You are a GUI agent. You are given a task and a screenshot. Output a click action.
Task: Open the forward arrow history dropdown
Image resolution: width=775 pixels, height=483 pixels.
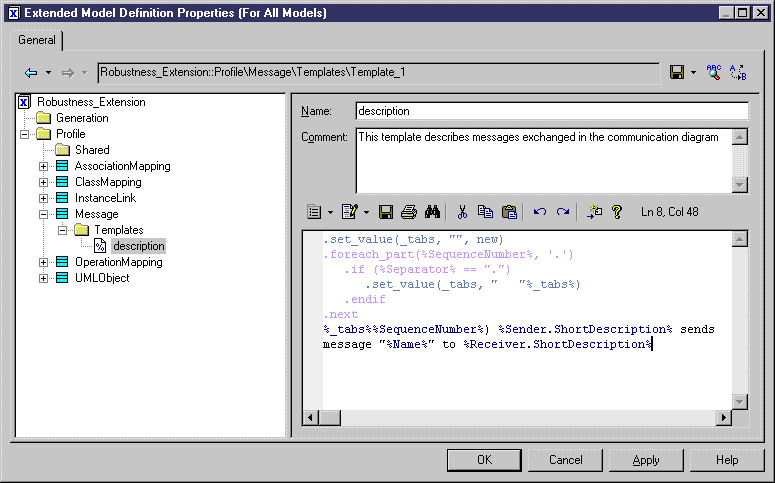(85, 73)
